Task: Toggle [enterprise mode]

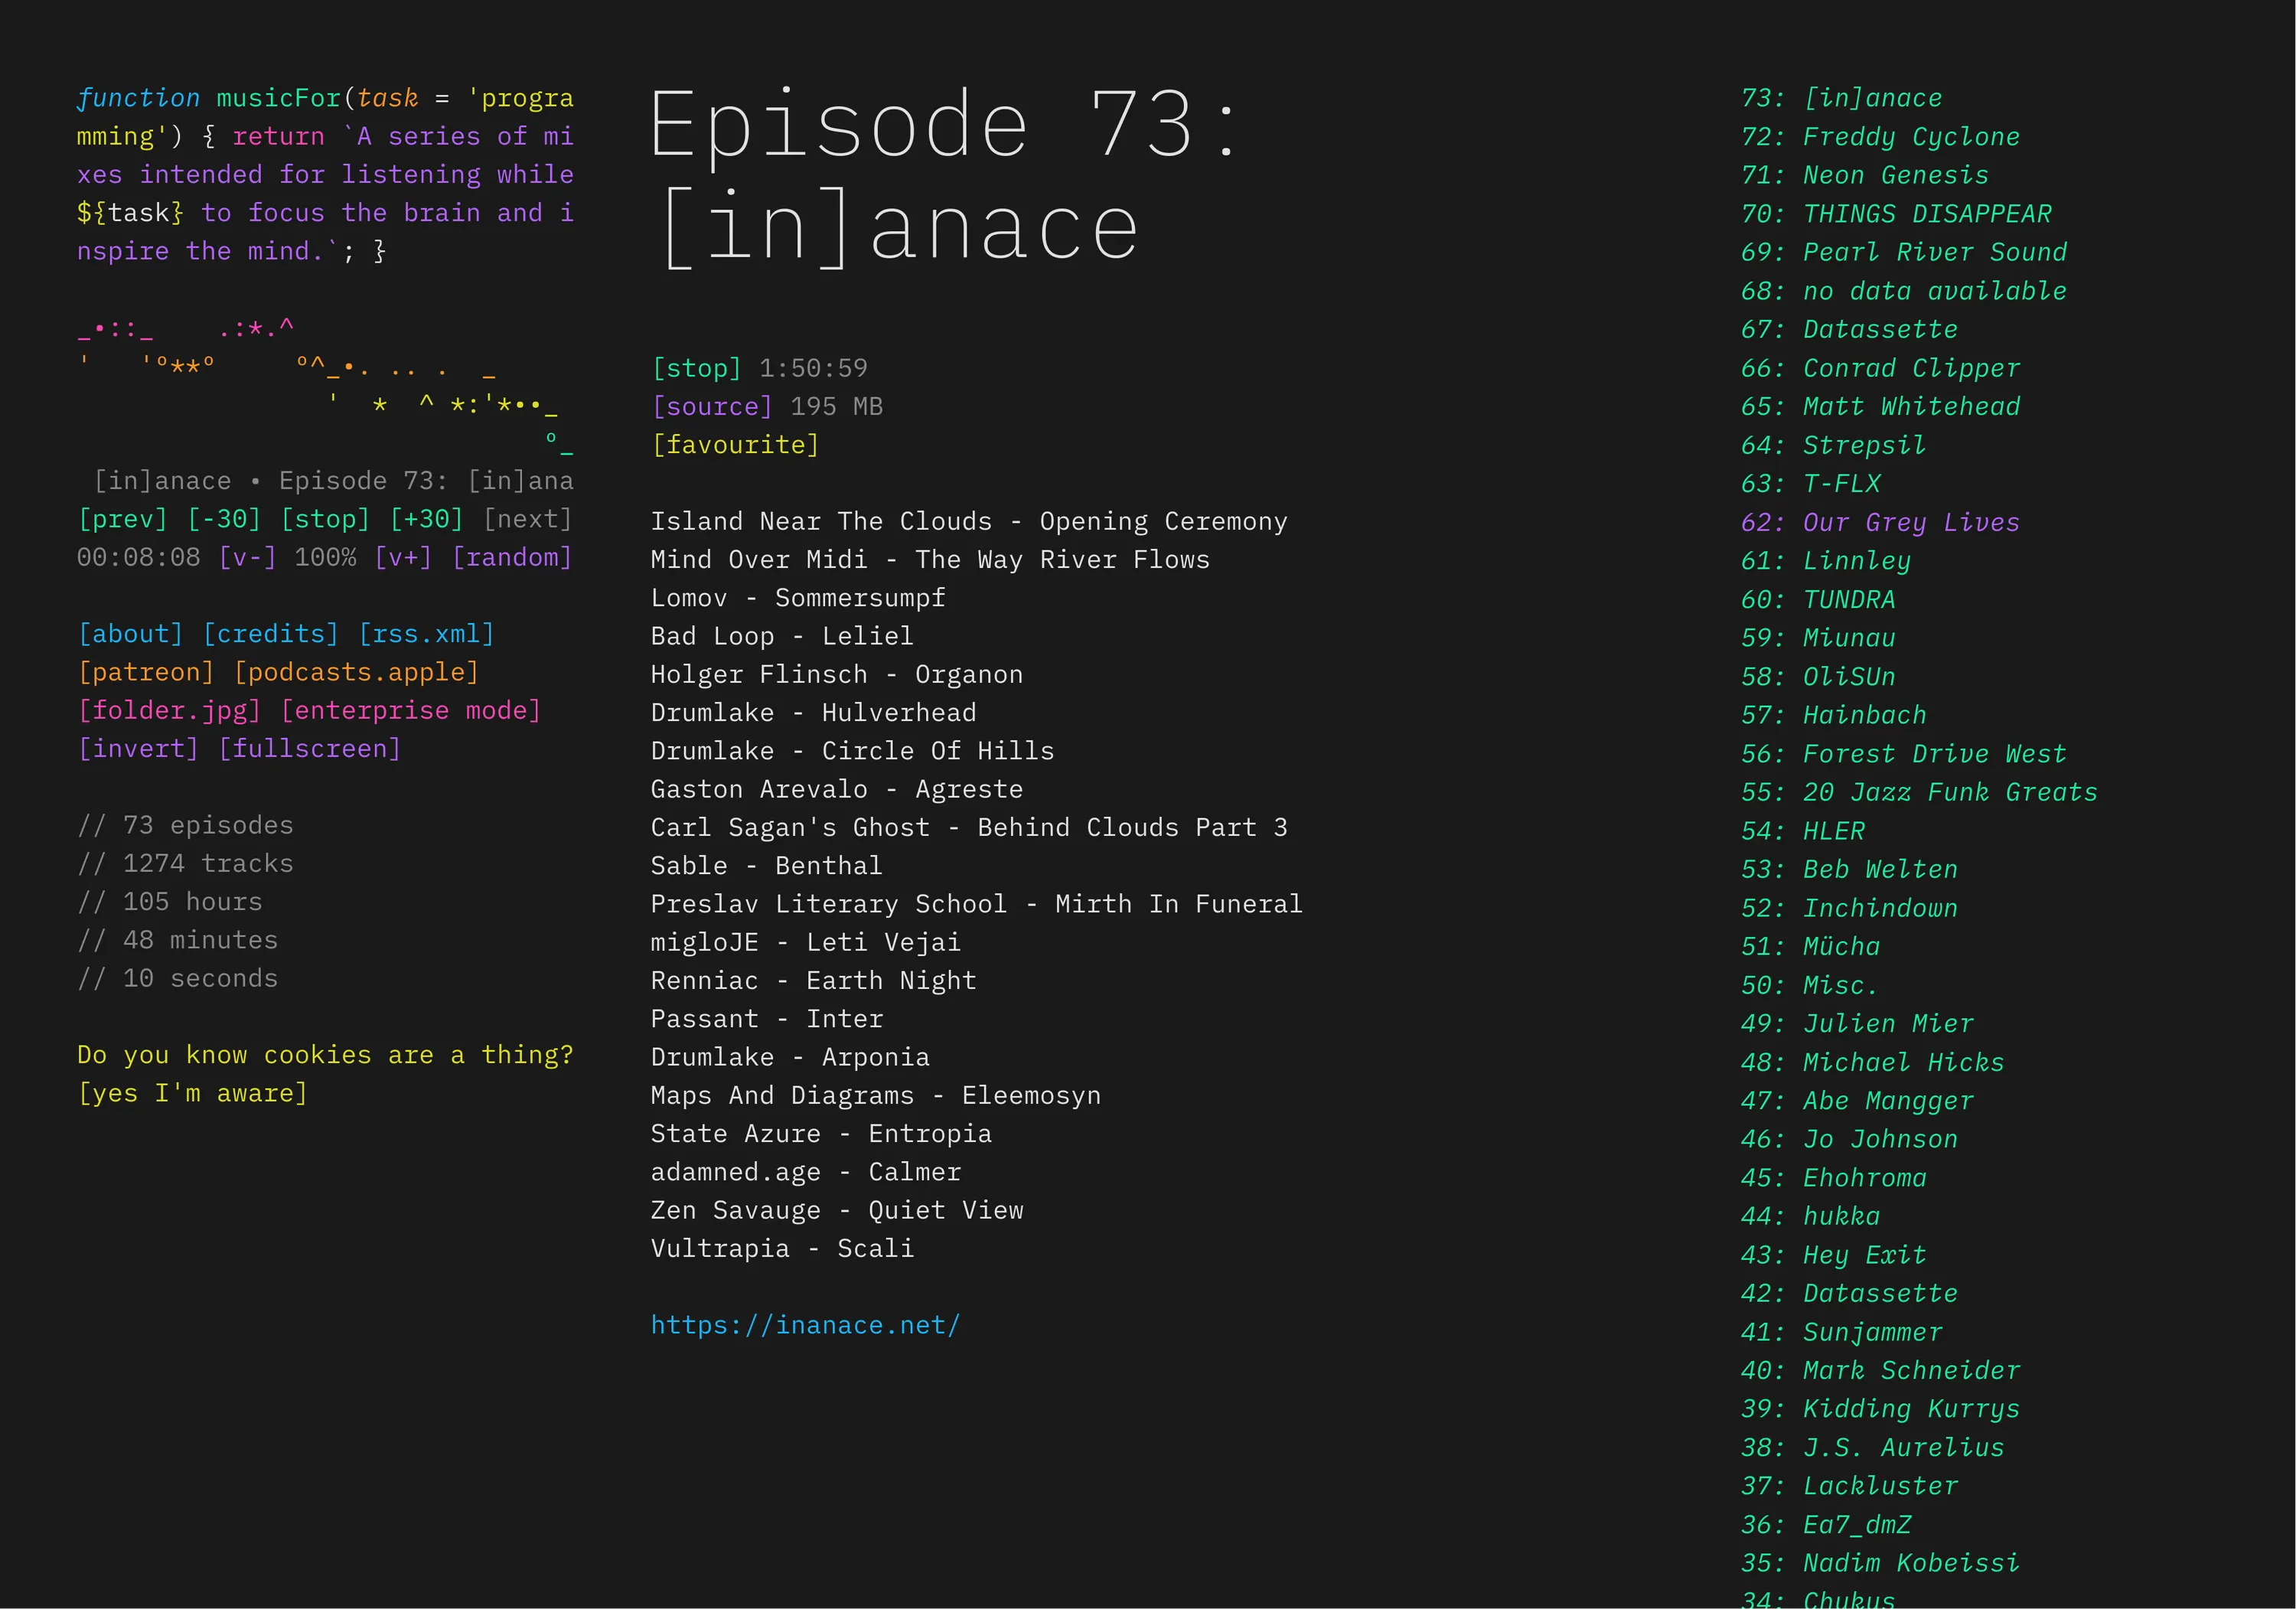Action: coord(411,710)
